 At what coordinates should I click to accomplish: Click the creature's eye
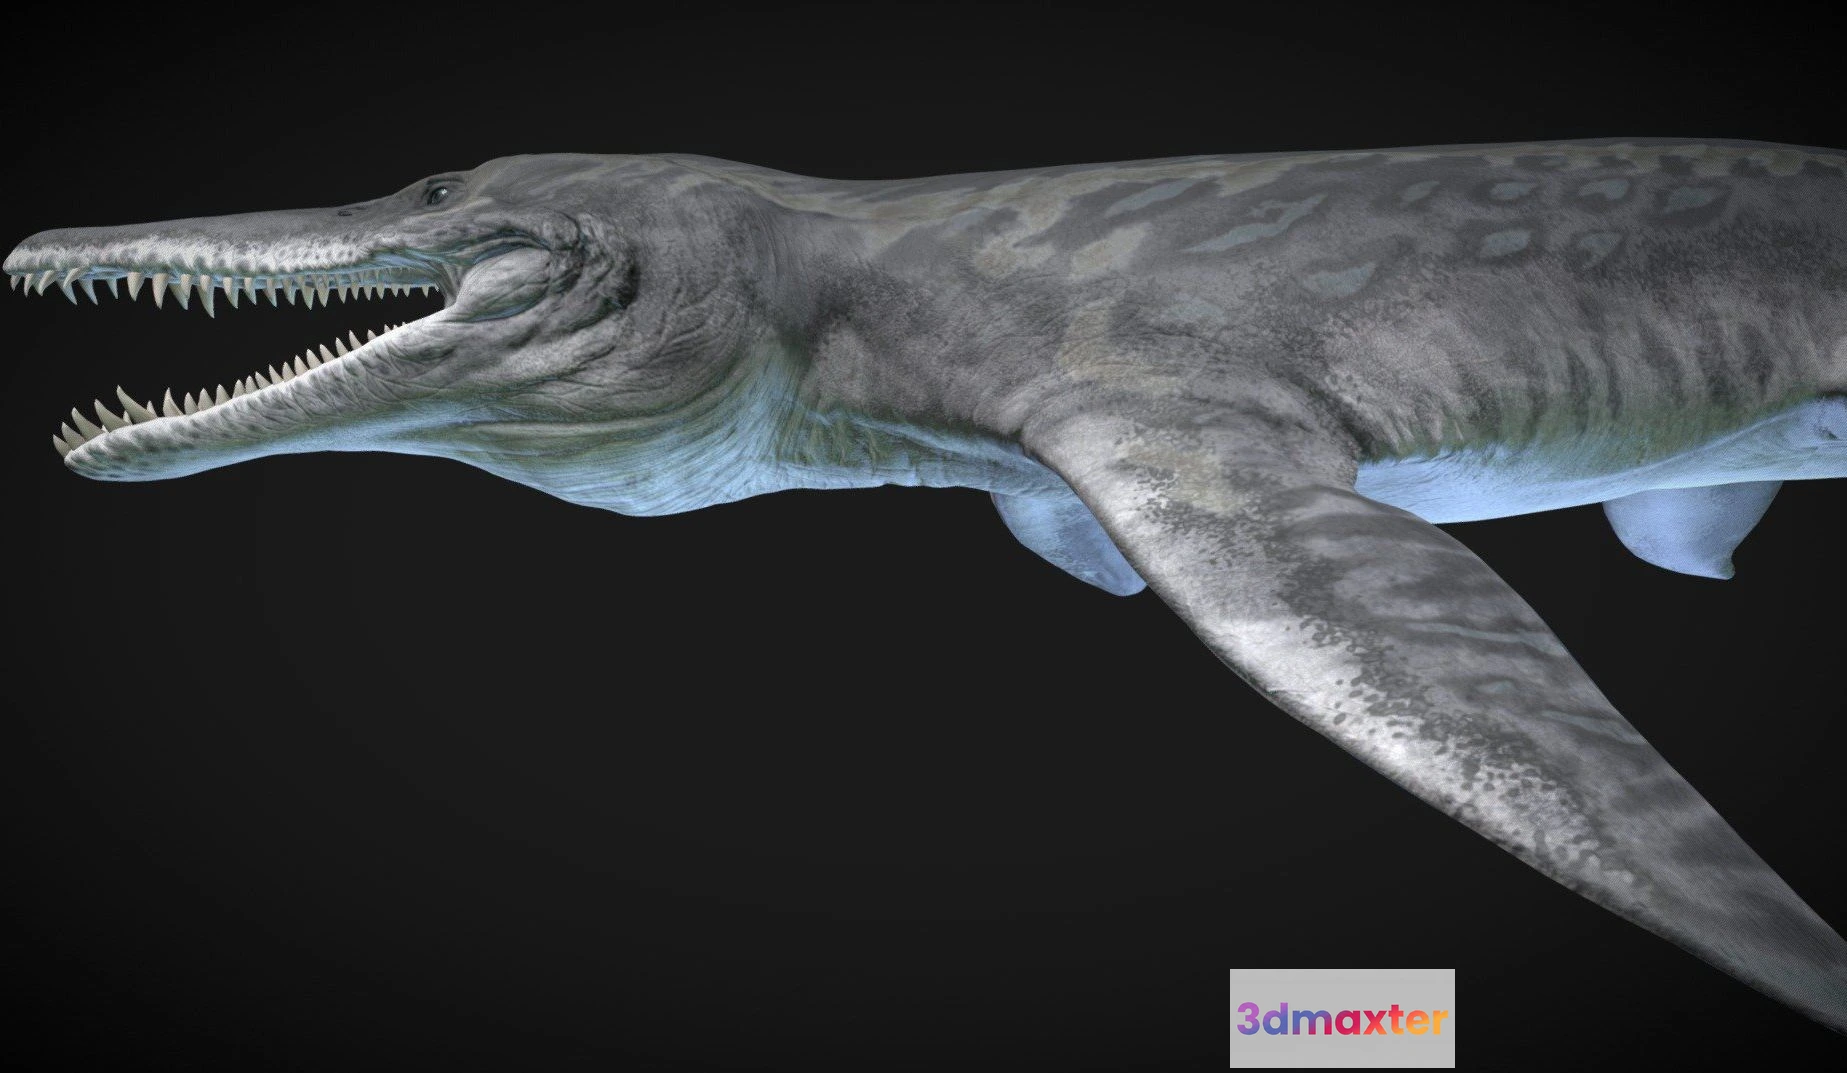(x=437, y=193)
